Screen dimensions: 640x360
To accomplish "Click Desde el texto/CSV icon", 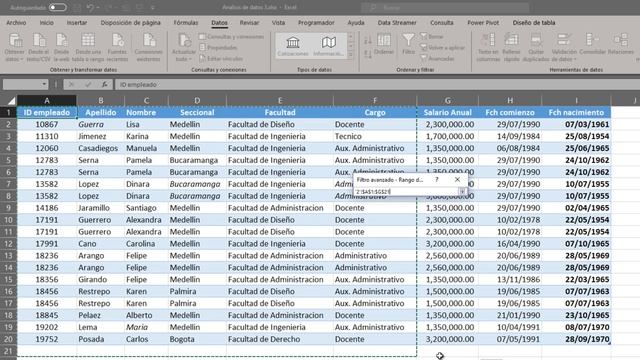I will click(x=39, y=48).
